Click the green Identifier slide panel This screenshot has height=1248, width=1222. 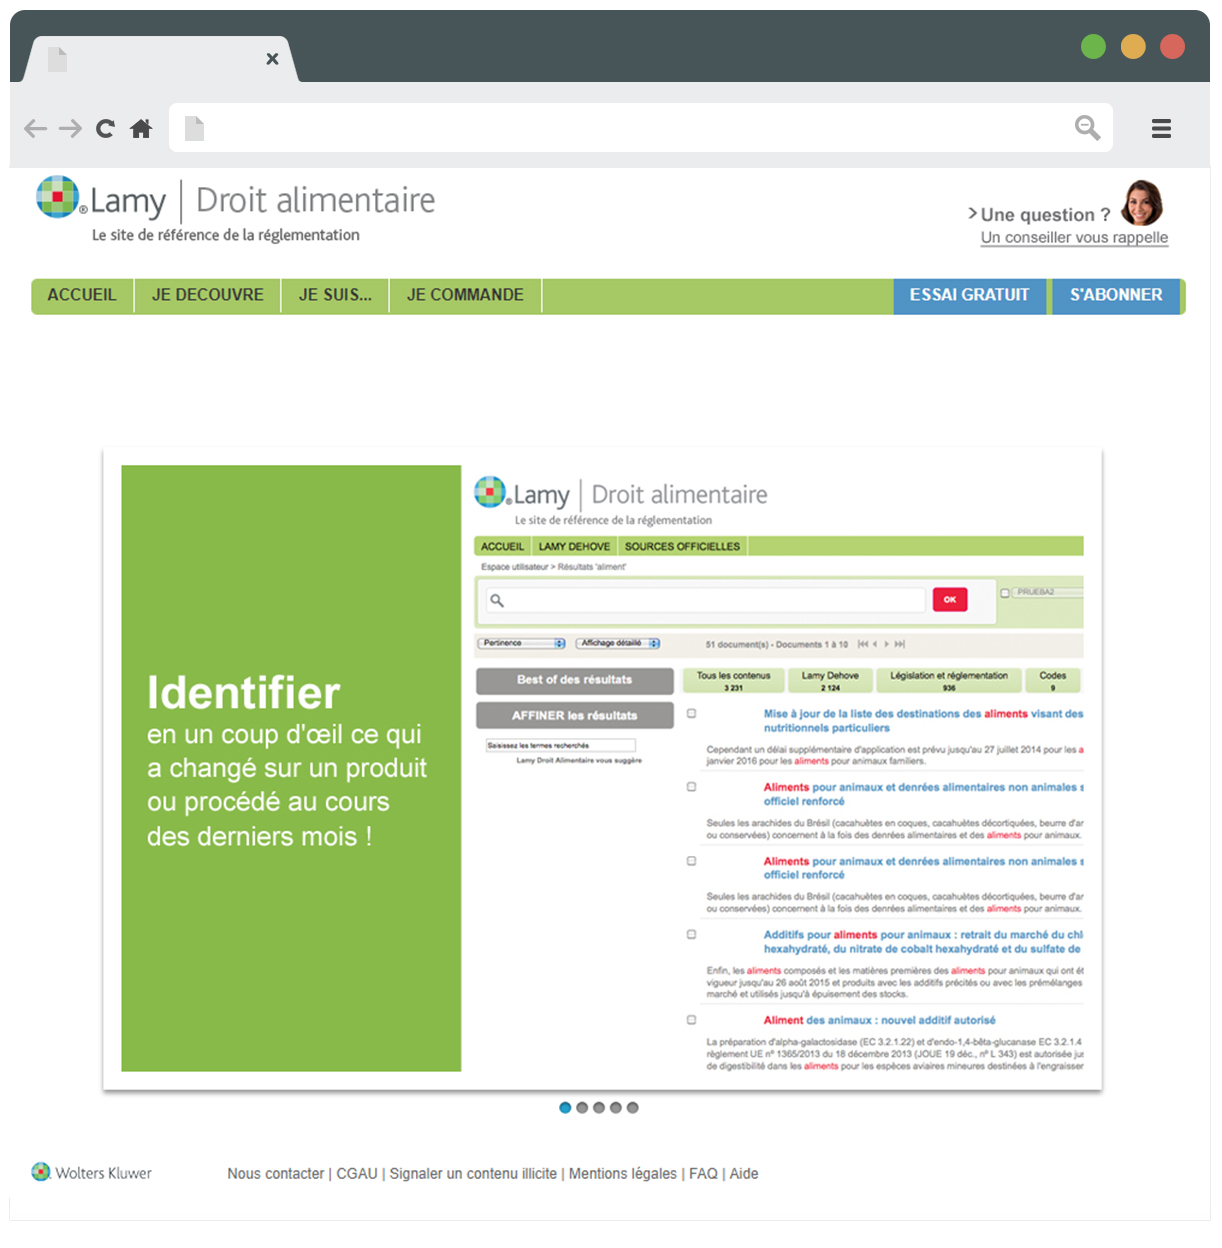(x=291, y=768)
